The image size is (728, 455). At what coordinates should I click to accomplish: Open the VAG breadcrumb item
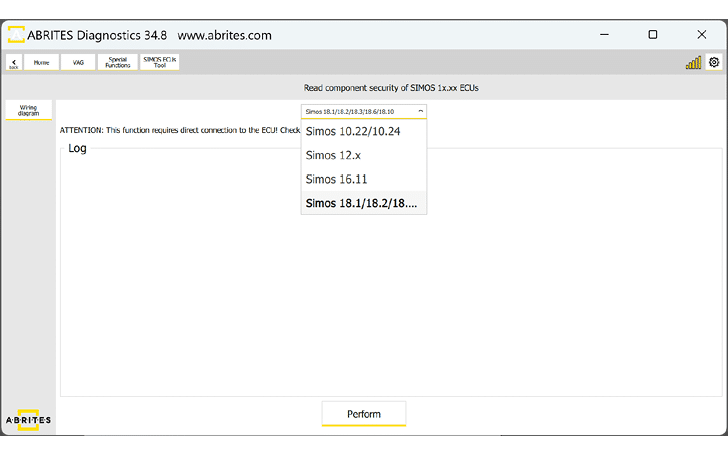78,62
